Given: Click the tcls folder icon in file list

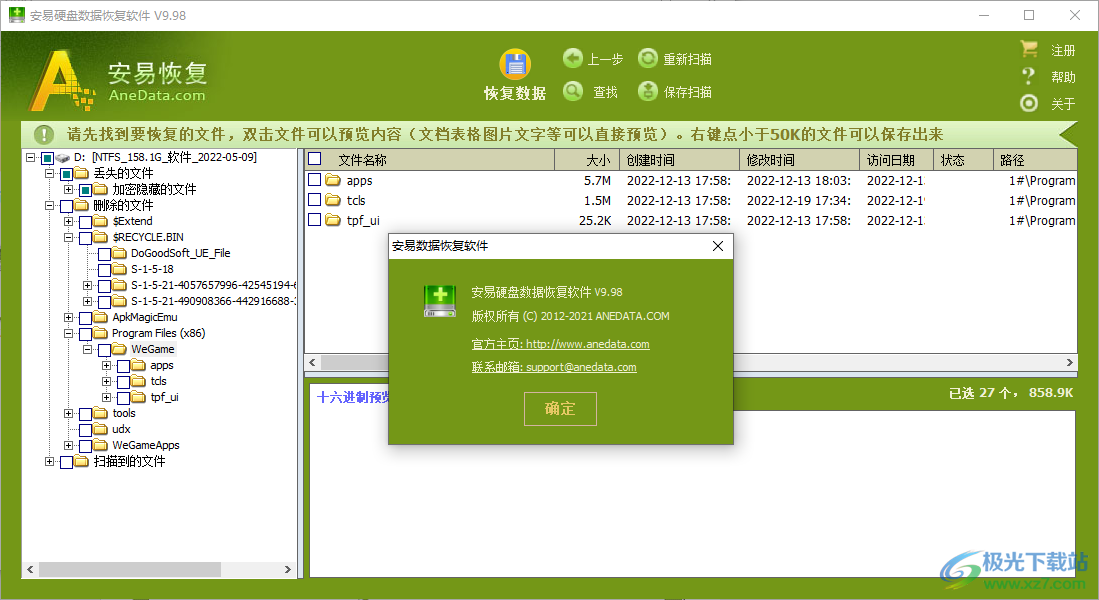Looking at the screenshot, I should coord(333,200).
